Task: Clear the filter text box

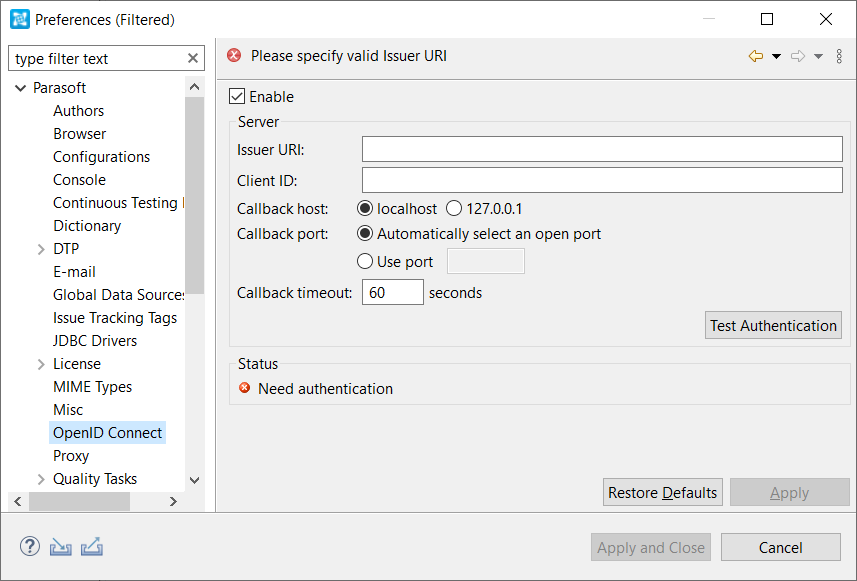Action: tap(193, 58)
